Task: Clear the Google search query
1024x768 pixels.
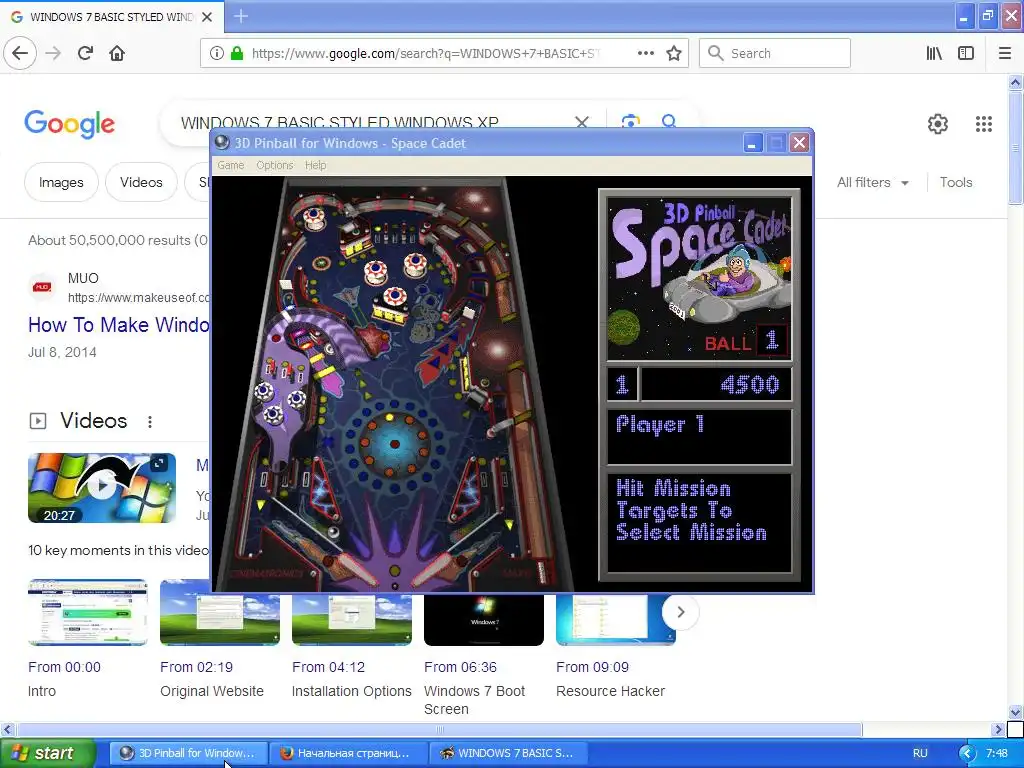Action: [x=582, y=121]
